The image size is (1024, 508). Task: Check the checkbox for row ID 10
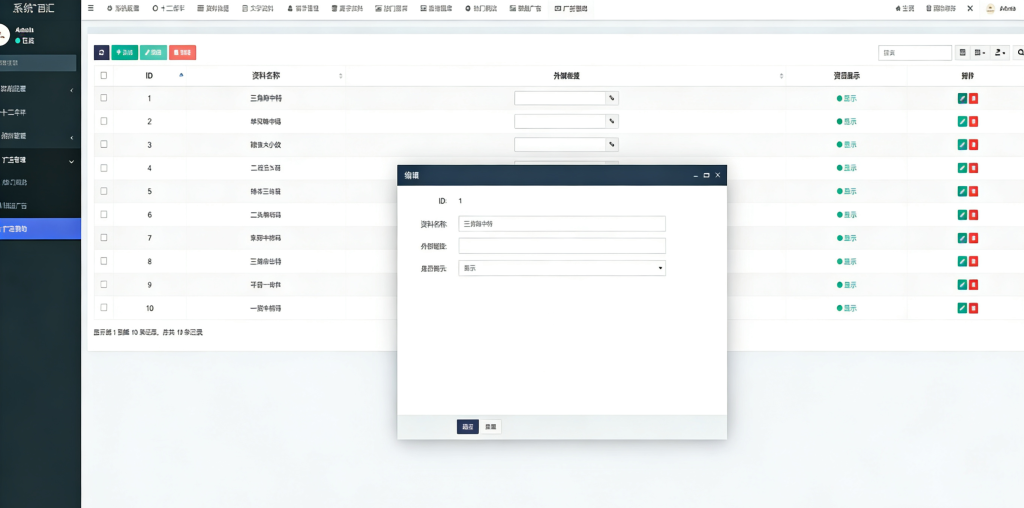click(103, 308)
